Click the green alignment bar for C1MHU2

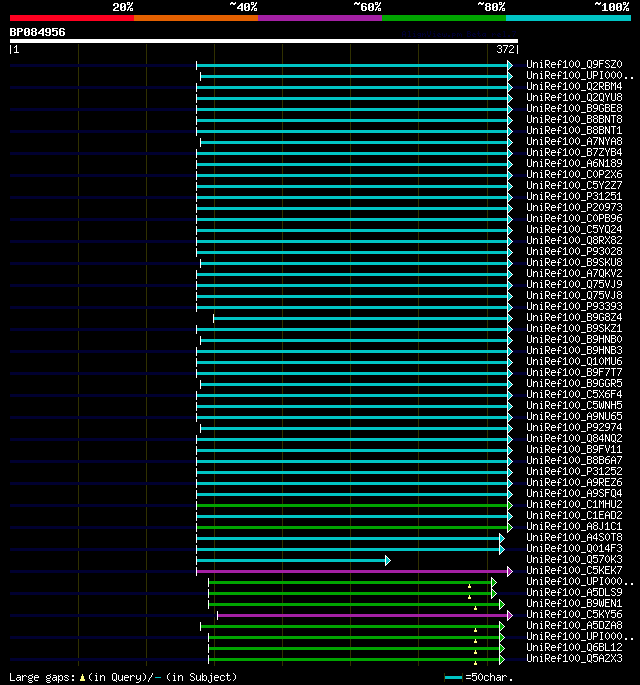tap(352, 505)
